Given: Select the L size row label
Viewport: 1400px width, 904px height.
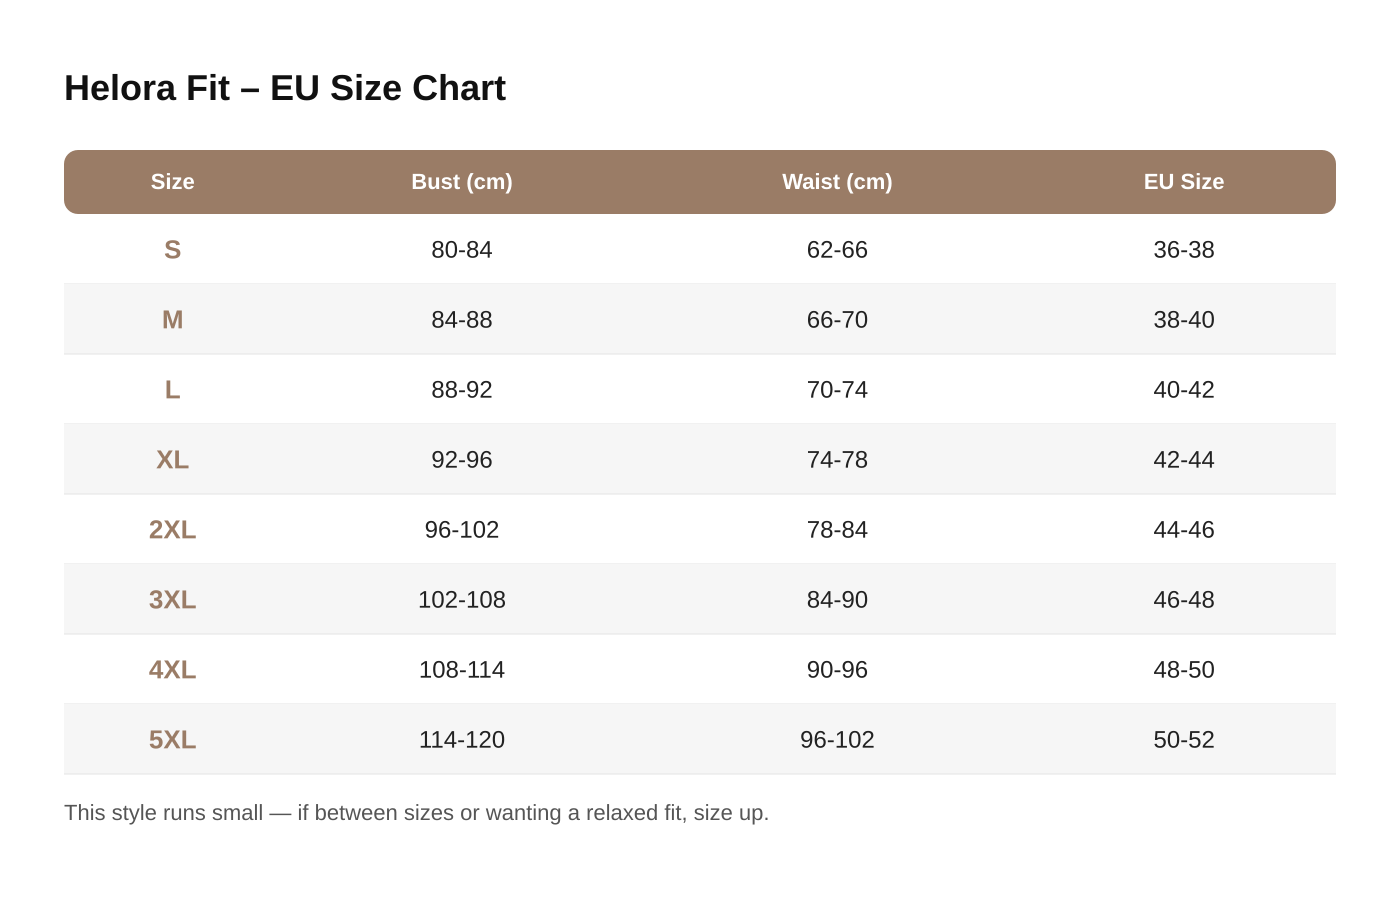Looking at the screenshot, I should point(172,390).
